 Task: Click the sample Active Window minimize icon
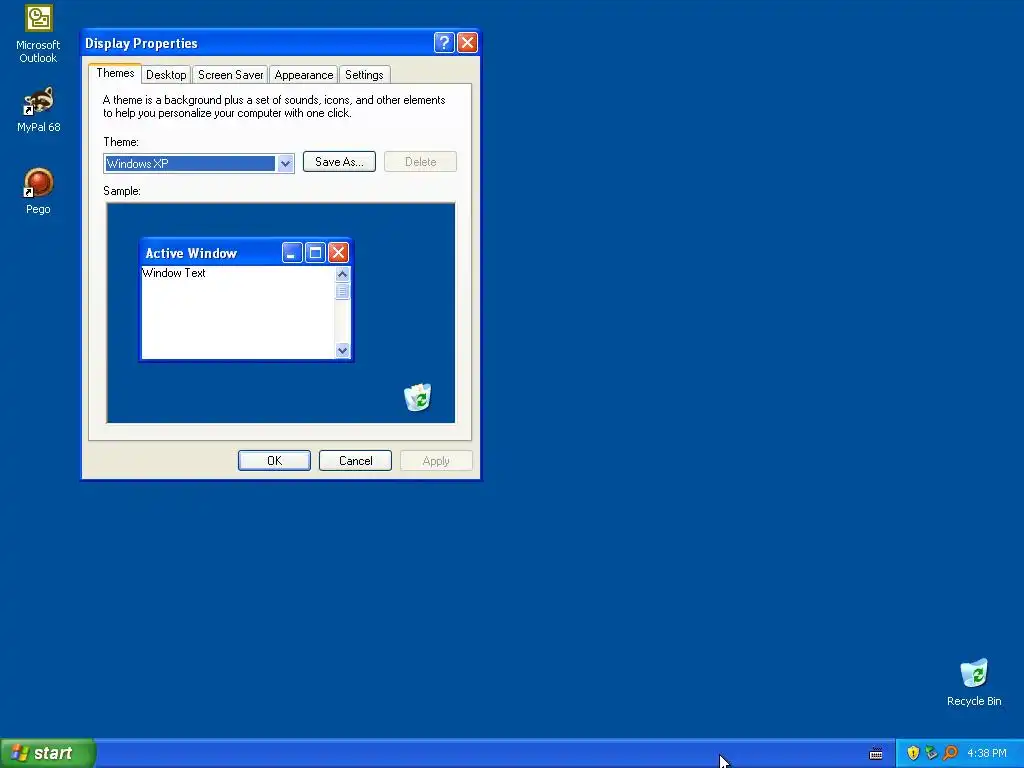(292, 253)
